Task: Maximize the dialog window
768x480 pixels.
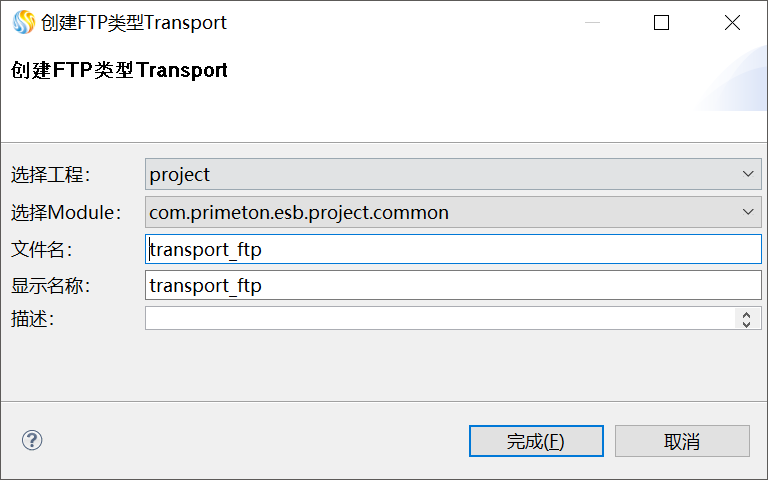Action: click(661, 22)
